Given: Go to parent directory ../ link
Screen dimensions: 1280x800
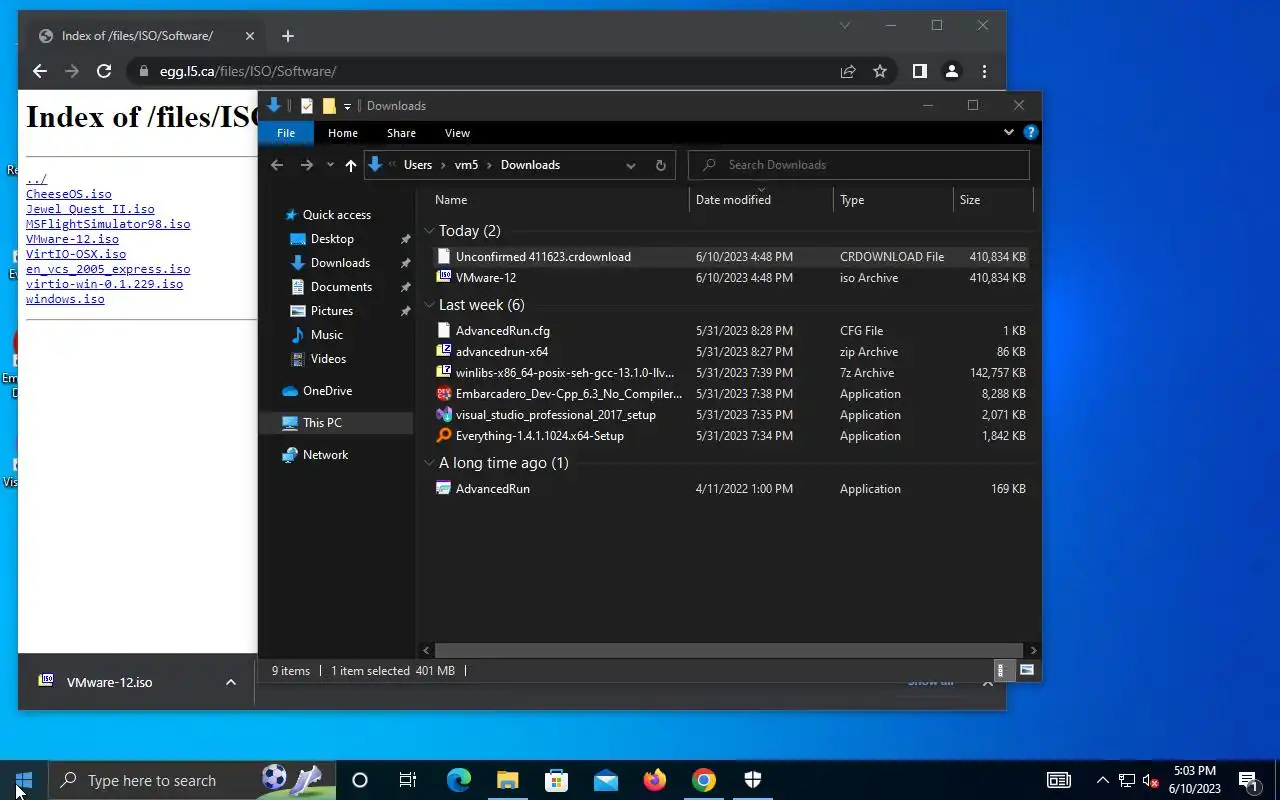Looking at the screenshot, I should (36, 179).
